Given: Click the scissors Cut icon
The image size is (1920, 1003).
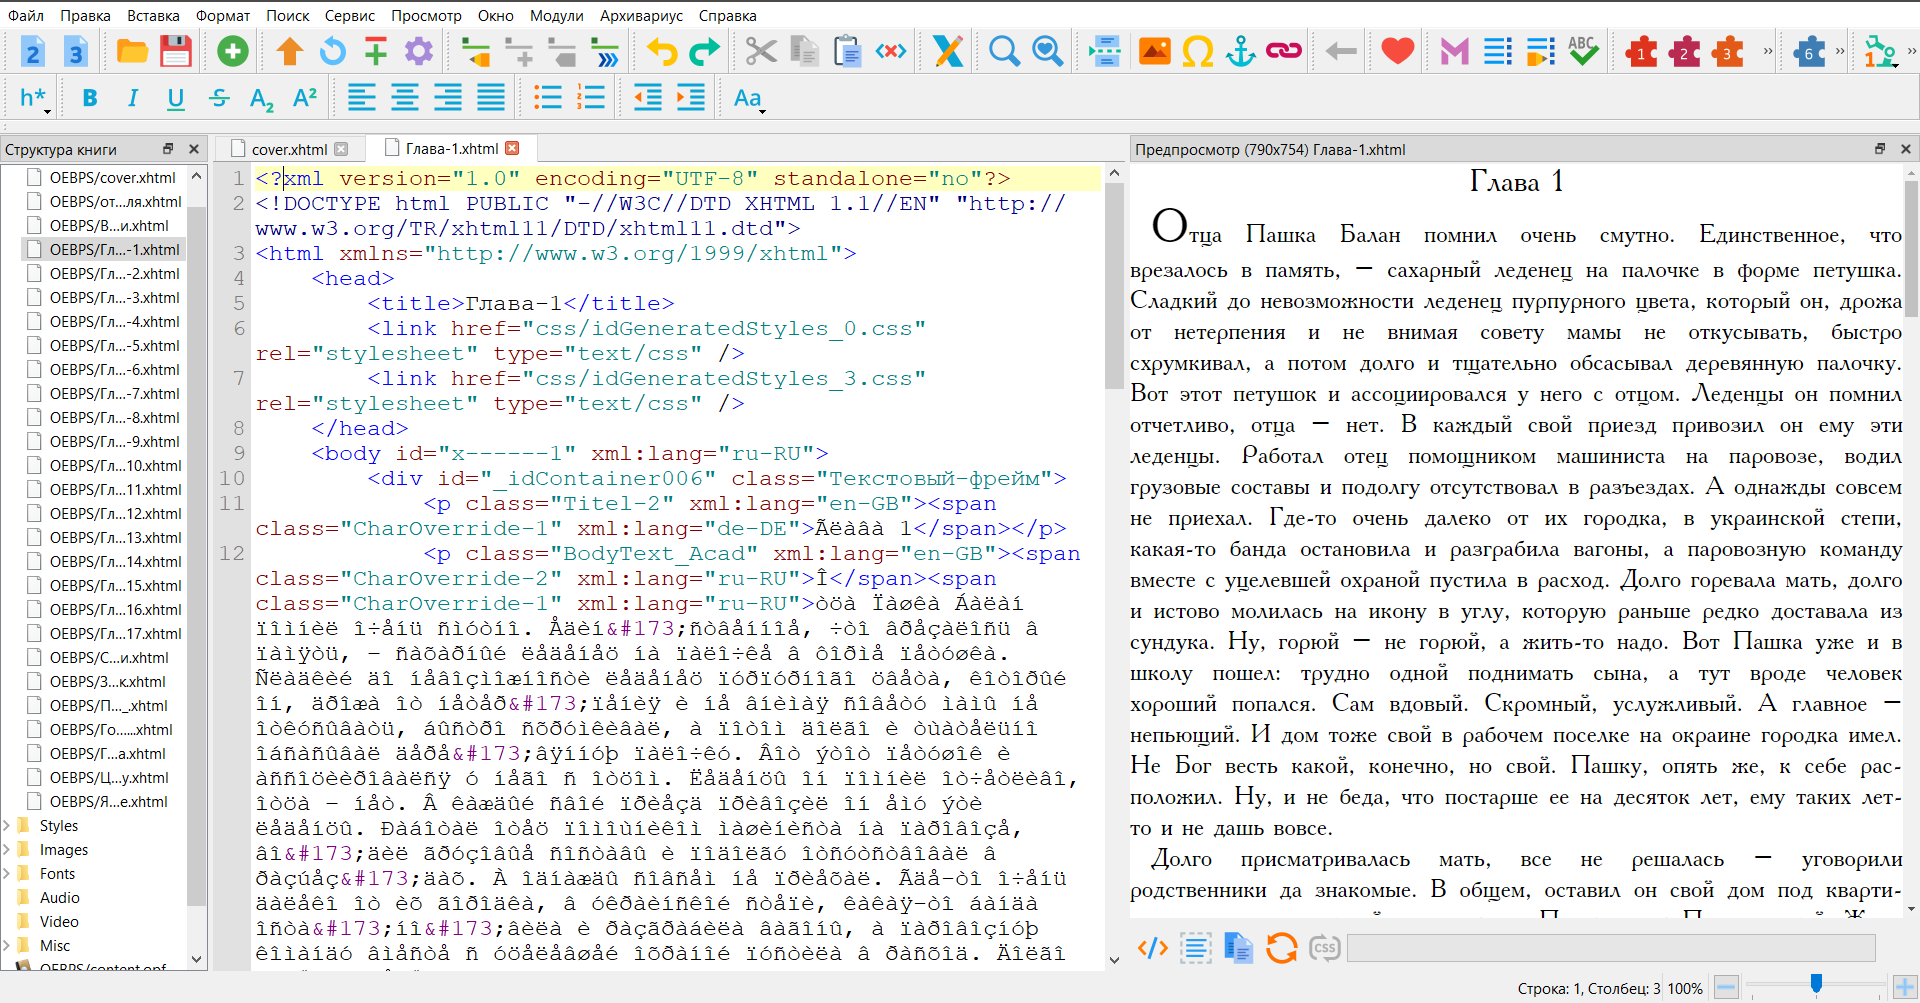Looking at the screenshot, I should pyautogui.click(x=761, y=51).
